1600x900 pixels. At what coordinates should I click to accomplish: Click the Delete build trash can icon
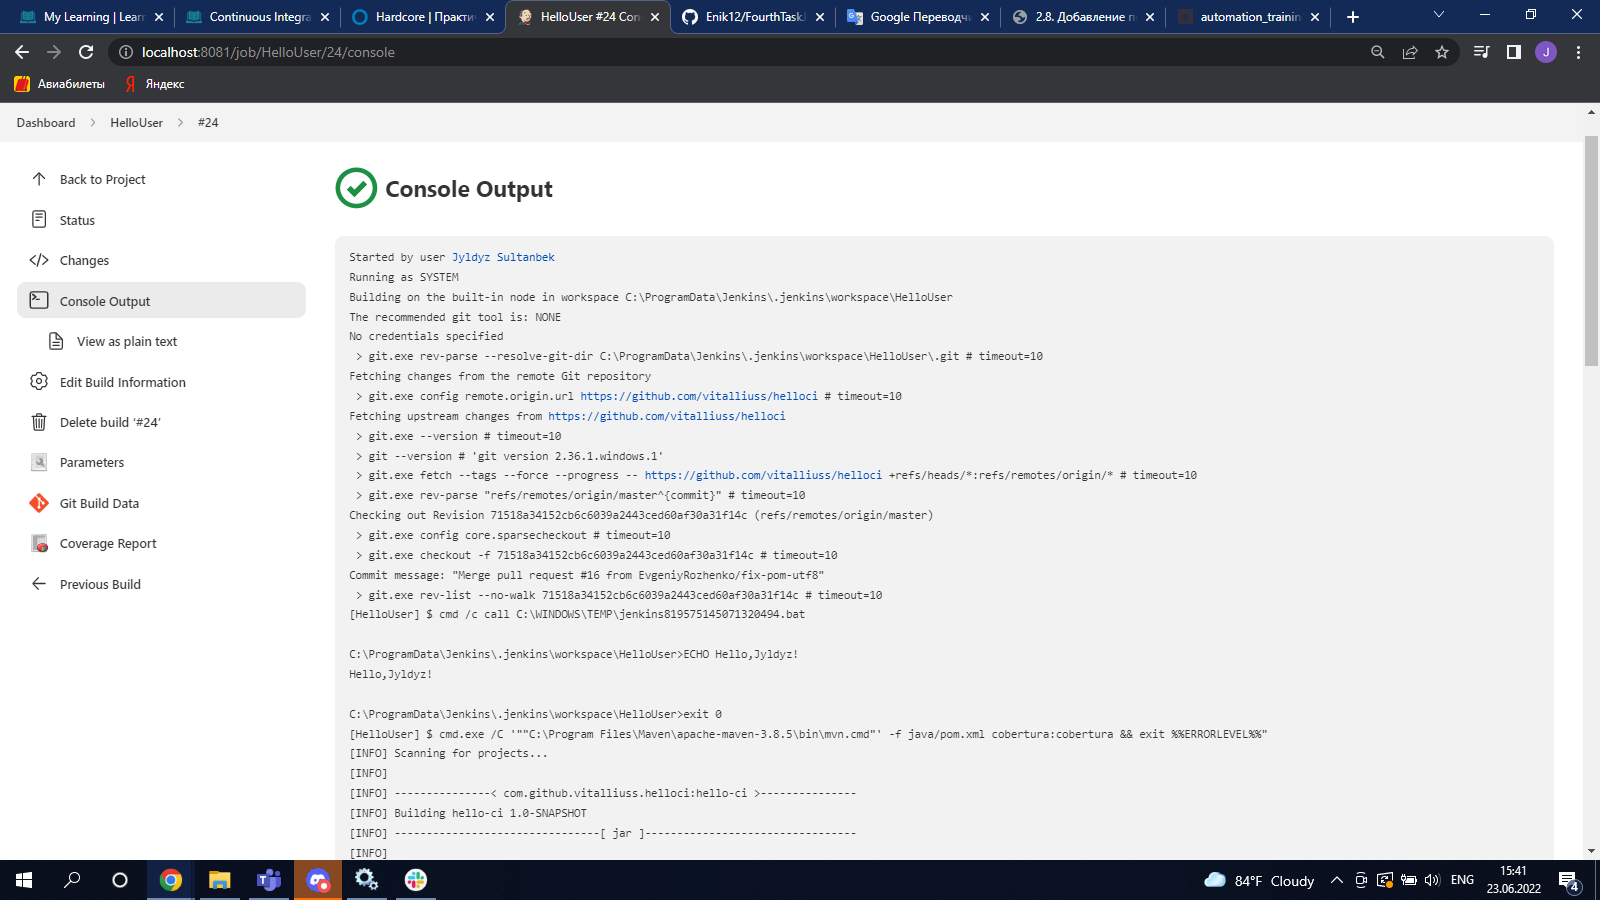39,422
